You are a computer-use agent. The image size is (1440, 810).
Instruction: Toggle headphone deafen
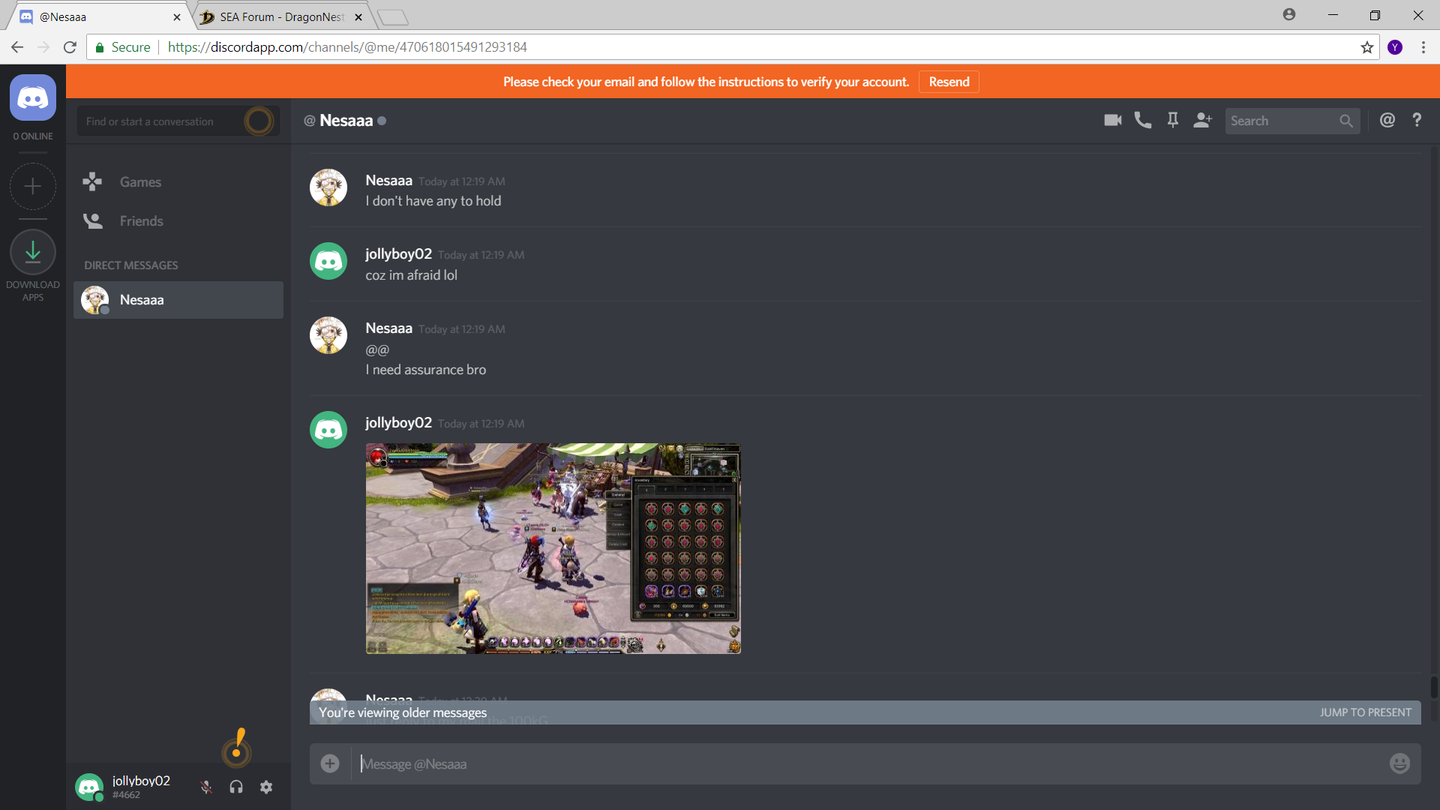coord(236,787)
